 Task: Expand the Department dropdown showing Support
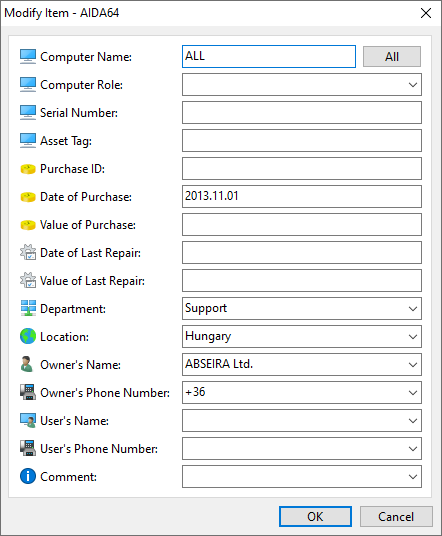point(413,309)
